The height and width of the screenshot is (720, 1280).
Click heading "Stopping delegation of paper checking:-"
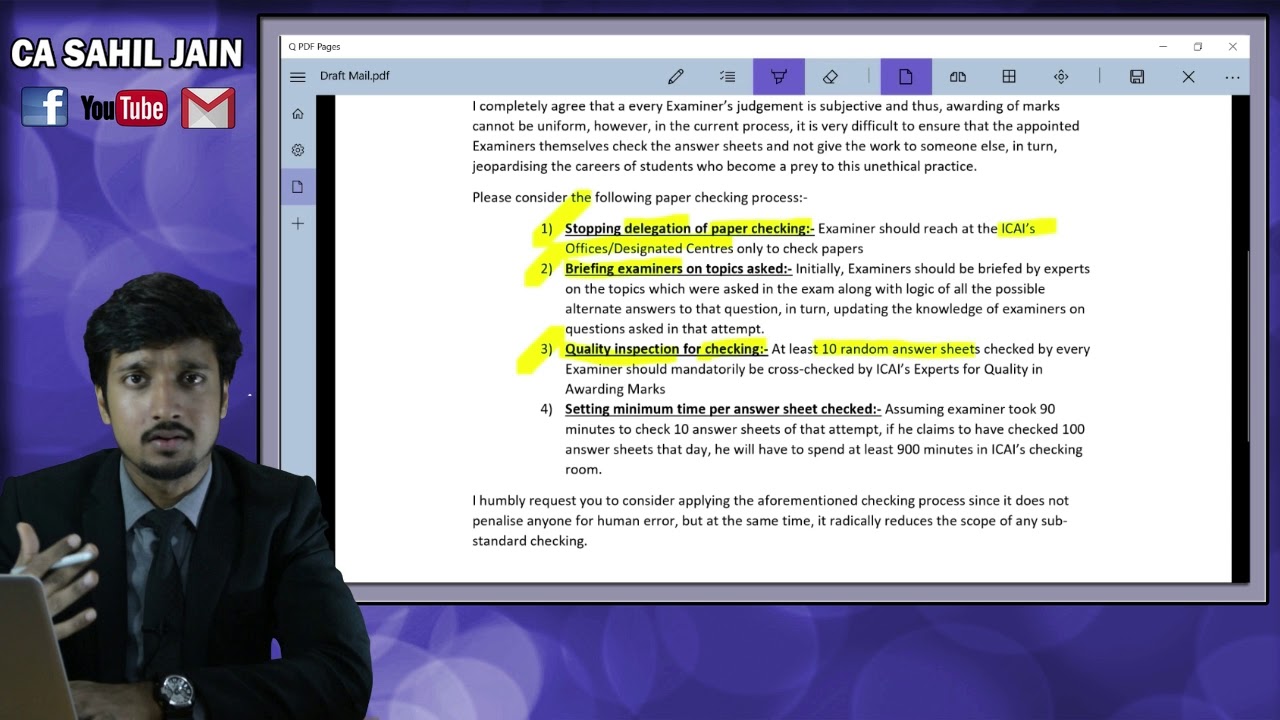(x=689, y=229)
